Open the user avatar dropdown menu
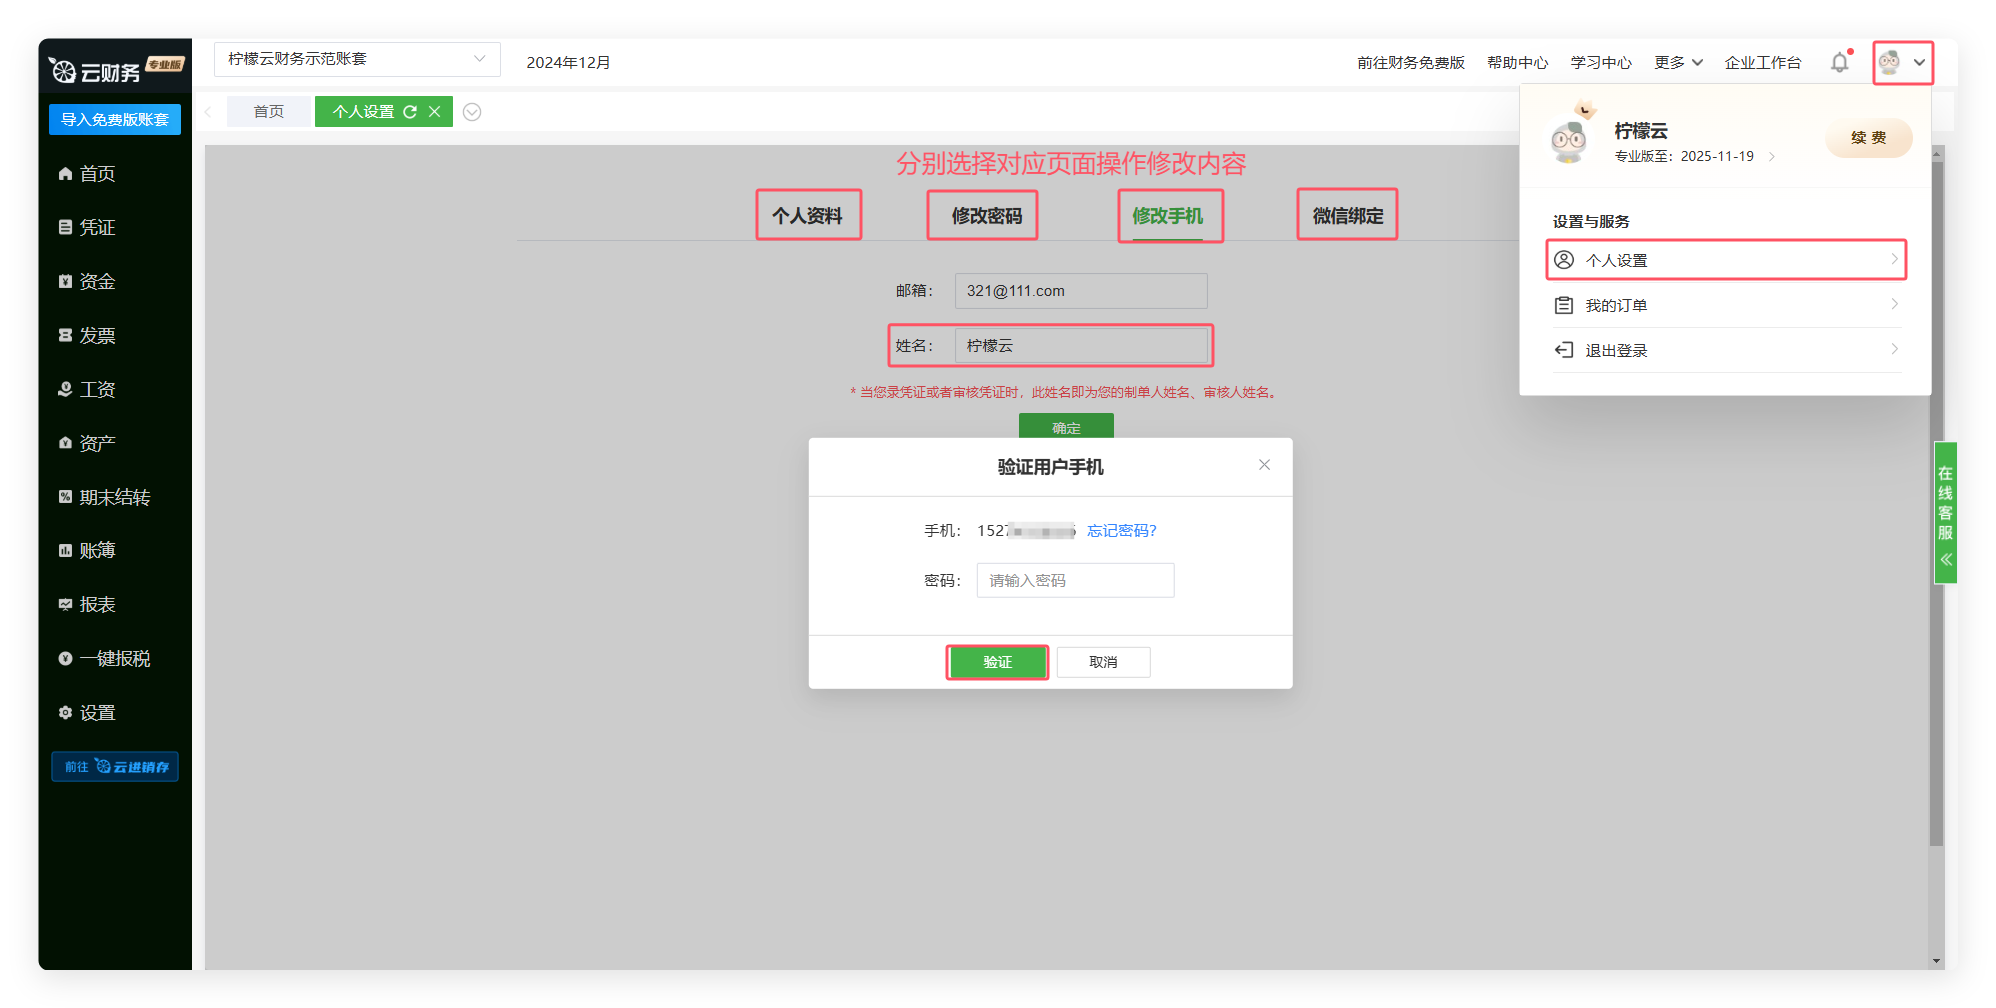The height and width of the screenshot is (1008, 1996). point(1902,63)
